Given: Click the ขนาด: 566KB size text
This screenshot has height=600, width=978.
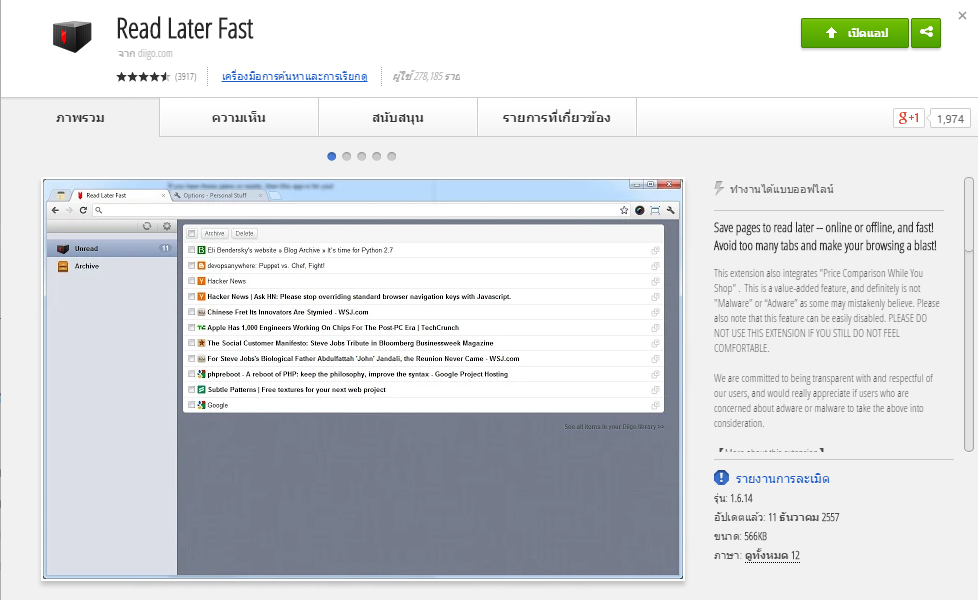Looking at the screenshot, I should (740, 536).
